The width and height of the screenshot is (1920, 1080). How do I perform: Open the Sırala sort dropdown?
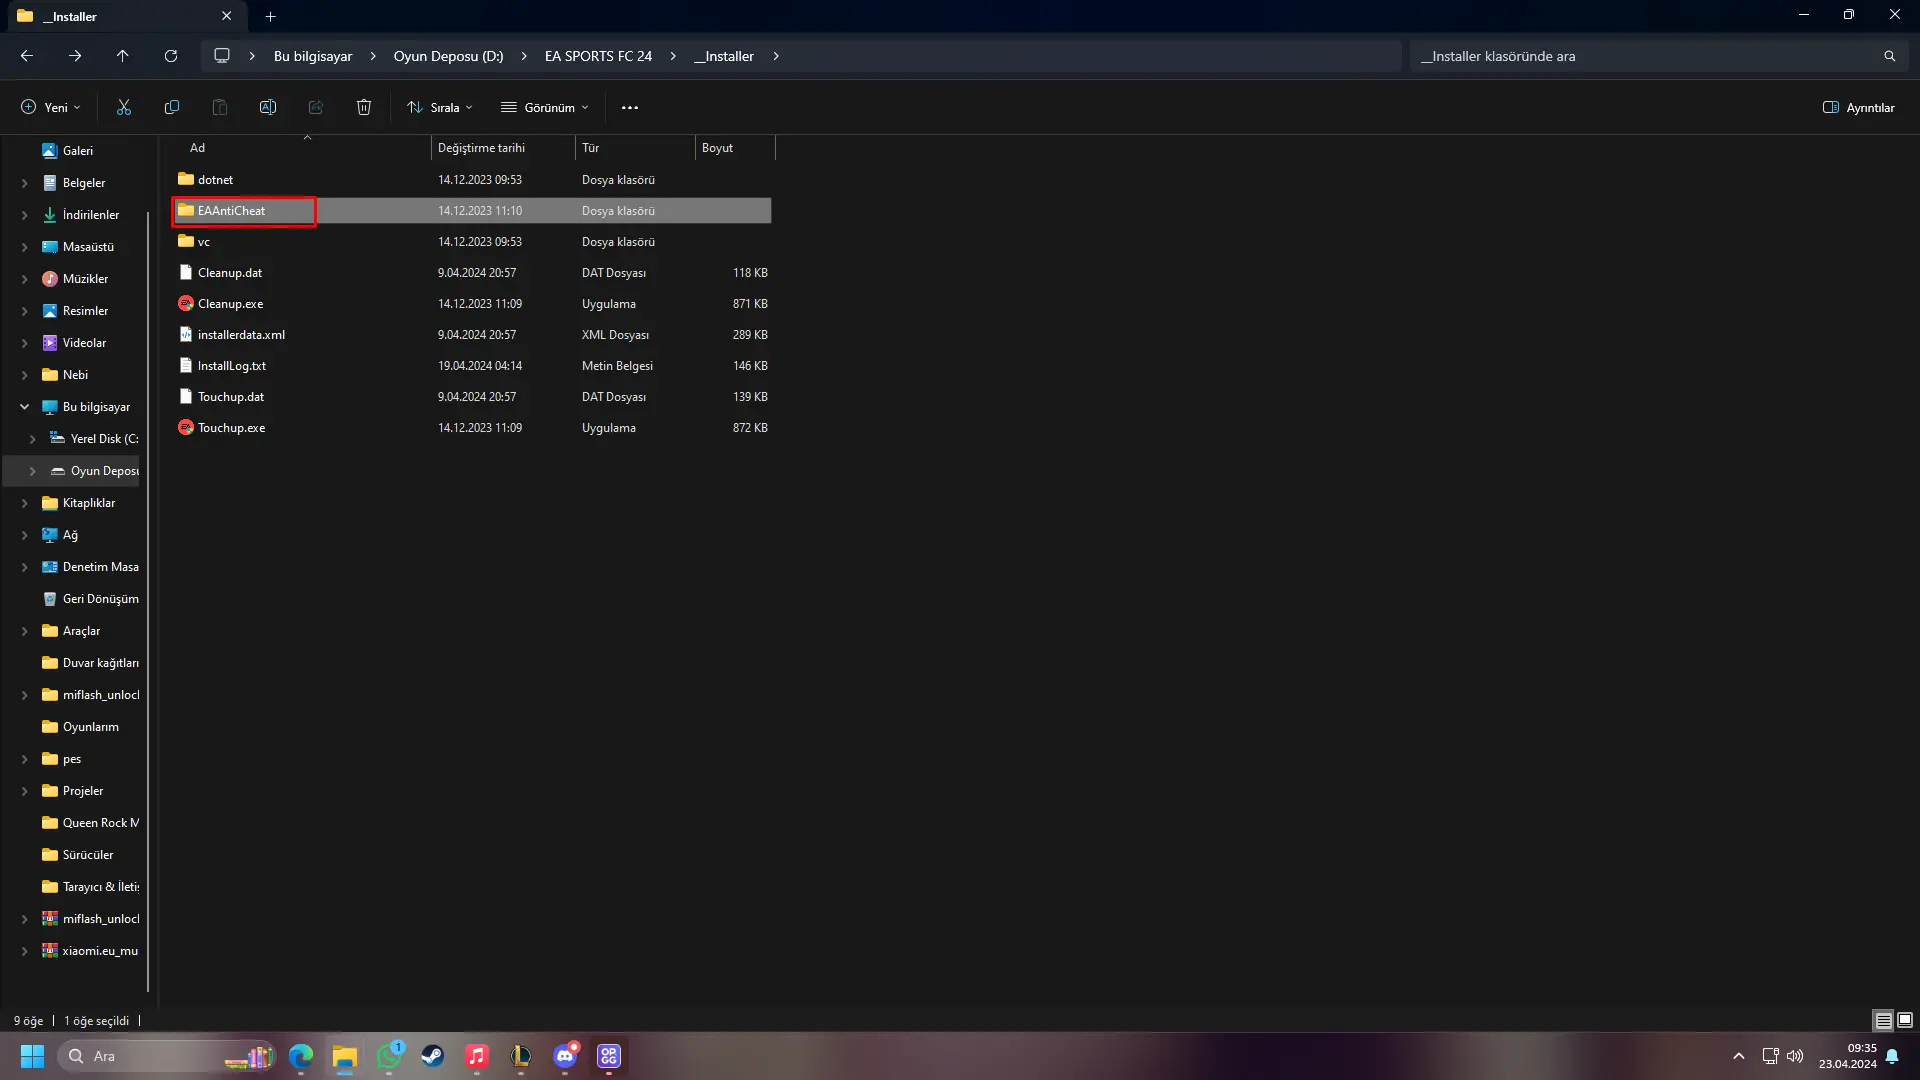(440, 107)
